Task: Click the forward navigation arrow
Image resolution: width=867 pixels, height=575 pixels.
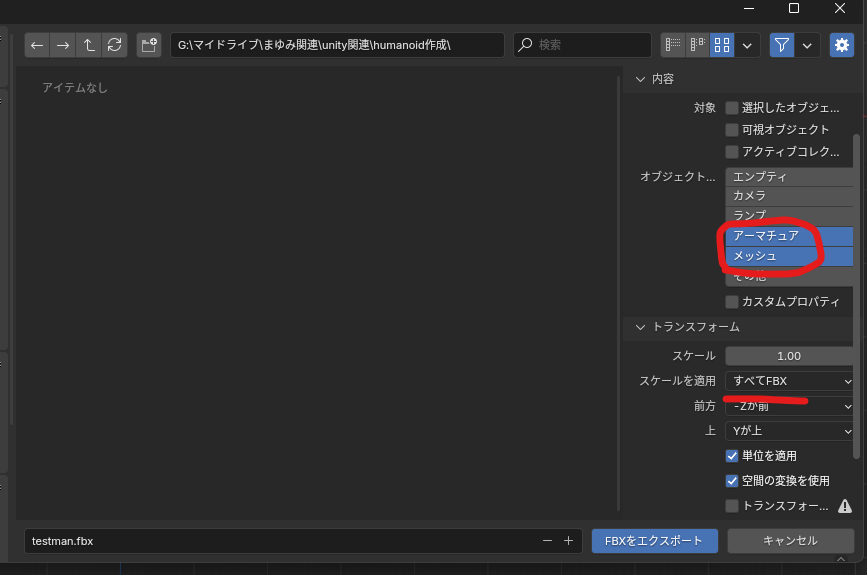Action: tap(63, 45)
